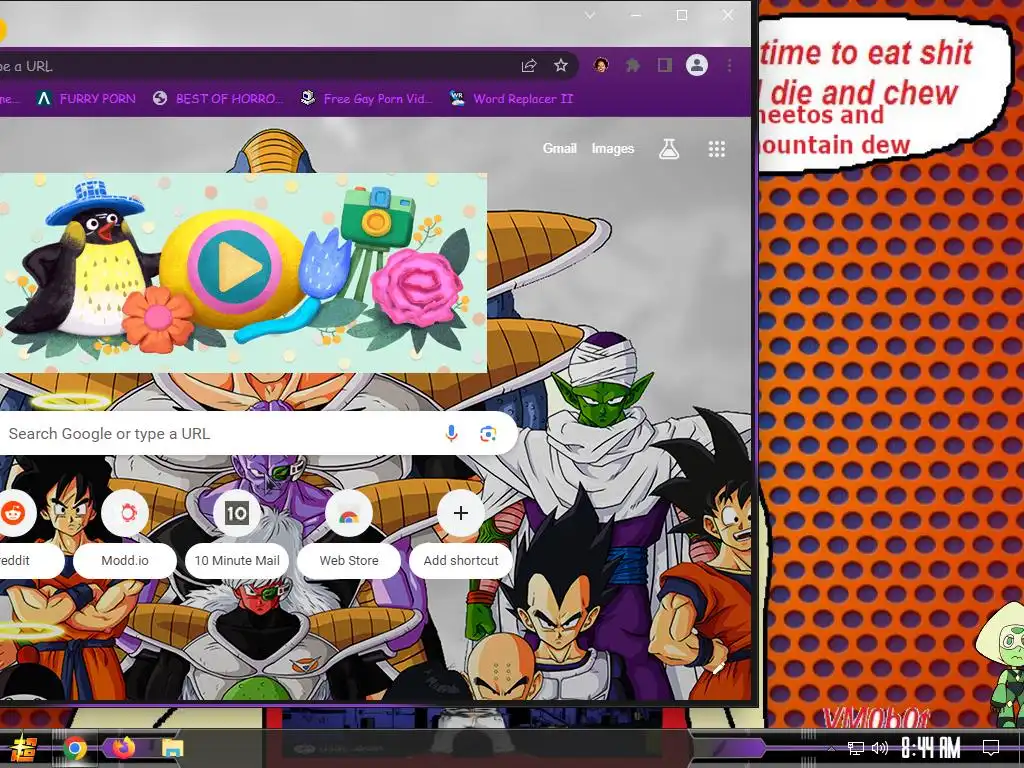Open Chrome's three-dot menu
Image resolution: width=1024 pixels, height=768 pixels.
(x=729, y=65)
